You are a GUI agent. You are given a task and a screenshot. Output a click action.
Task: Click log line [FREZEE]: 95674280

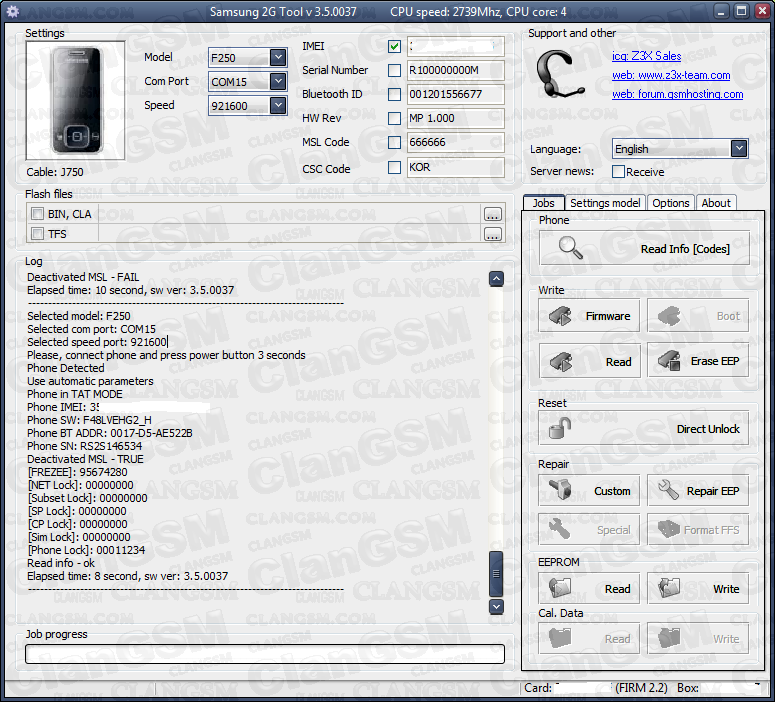78,472
